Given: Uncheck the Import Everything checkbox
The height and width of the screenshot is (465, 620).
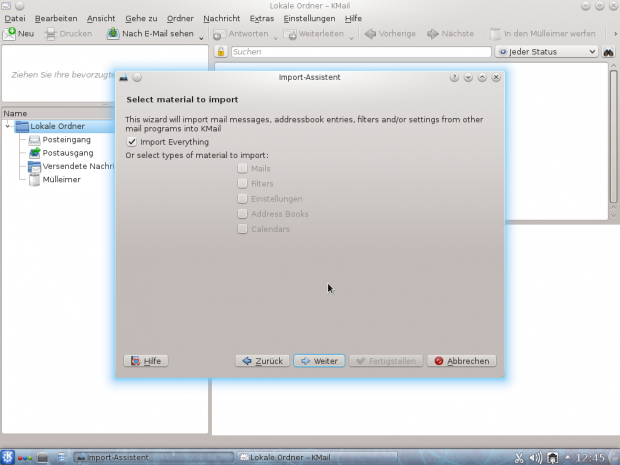Looking at the screenshot, I should pos(132,142).
